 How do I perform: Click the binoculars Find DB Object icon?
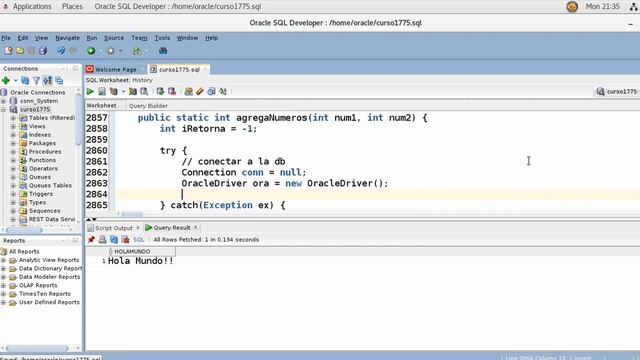pyautogui.click(x=163, y=51)
